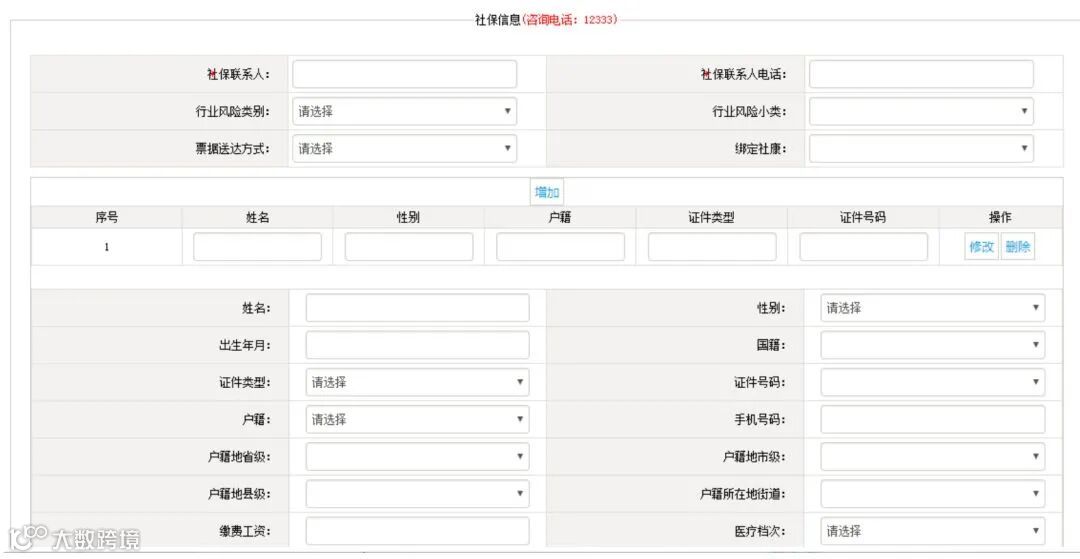The height and width of the screenshot is (559, 1080).
Task: Open the 行业风险类别 dropdown
Action: [x=404, y=112]
